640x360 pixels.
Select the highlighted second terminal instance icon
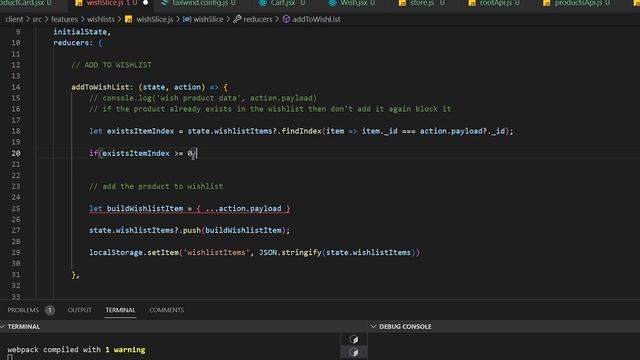354,352
